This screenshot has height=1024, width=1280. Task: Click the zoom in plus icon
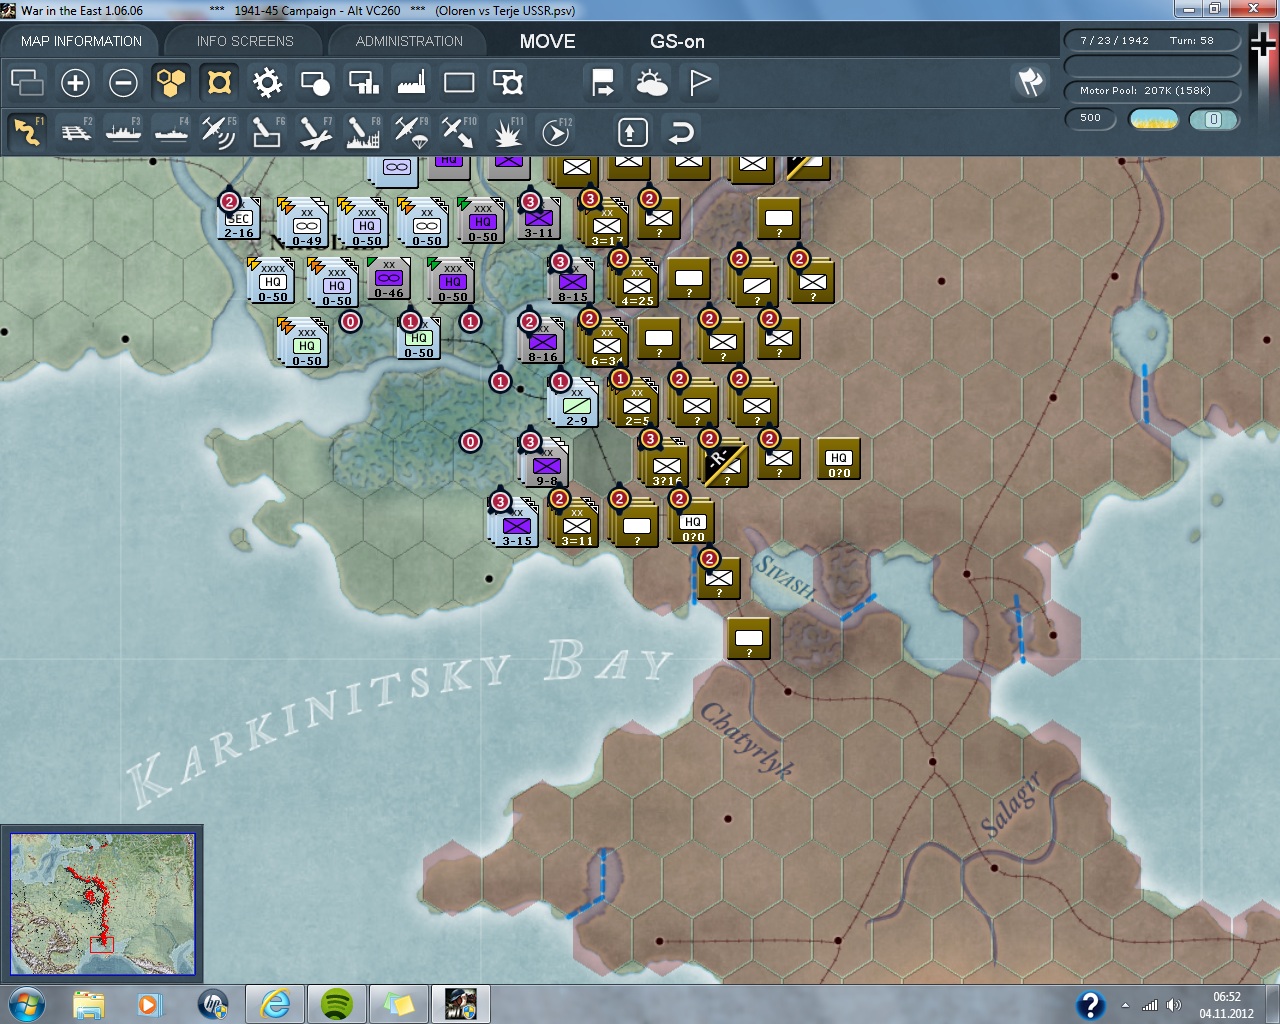click(75, 82)
